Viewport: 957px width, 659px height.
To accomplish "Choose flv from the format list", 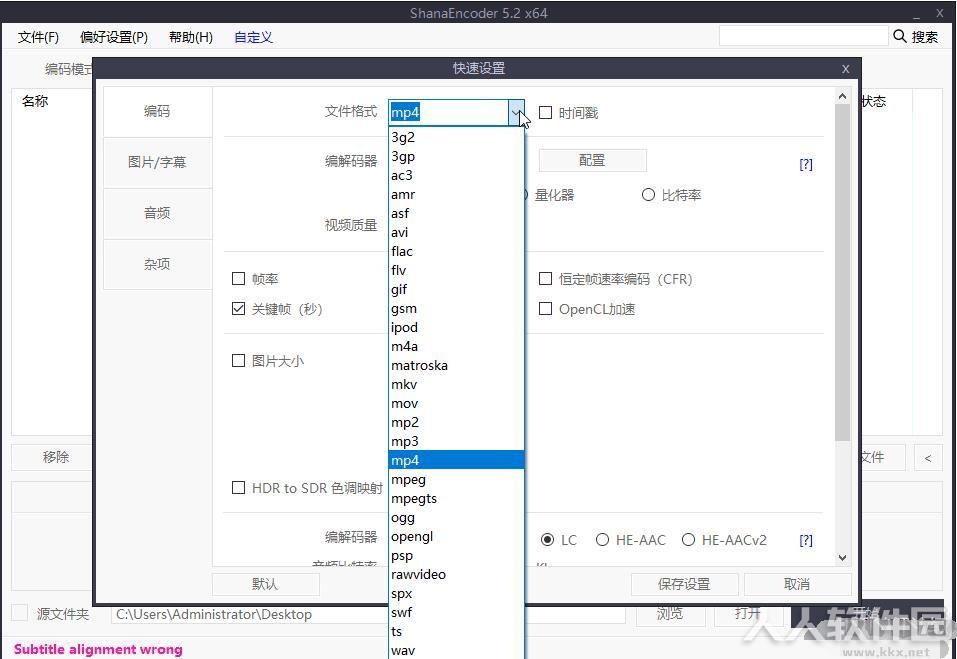I will point(457,270).
